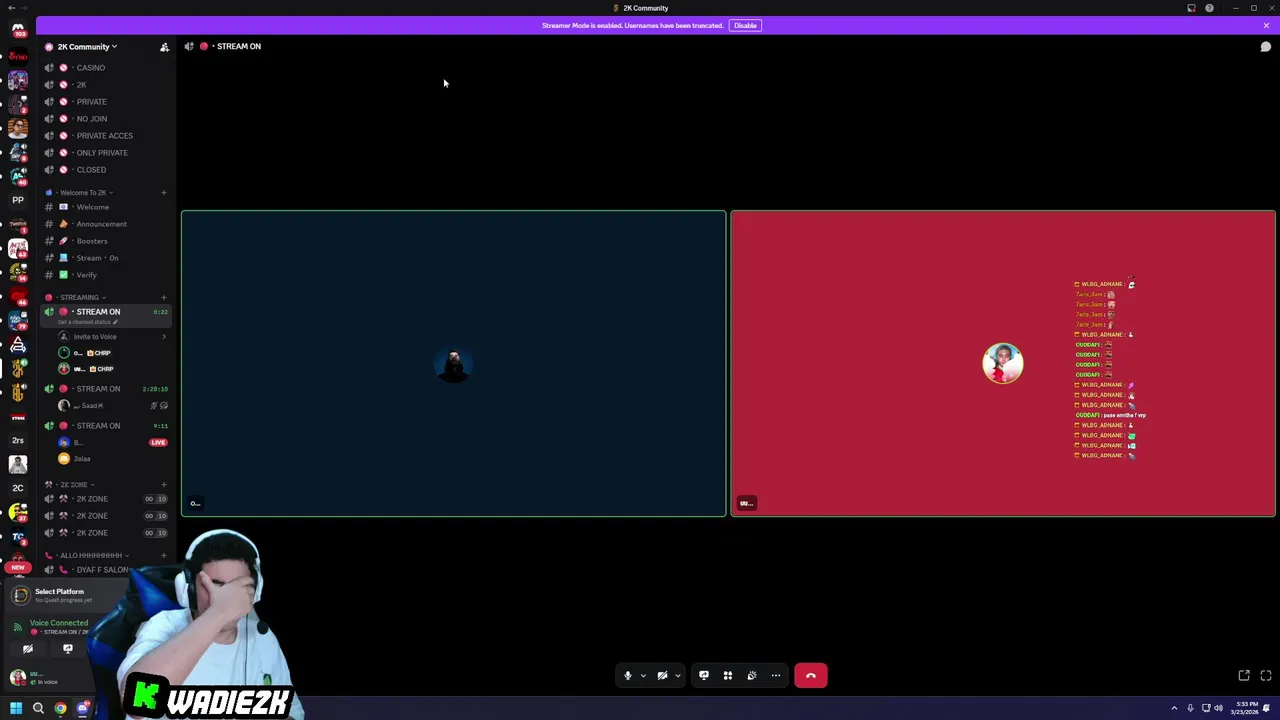The width and height of the screenshot is (1280, 720).
Task: Open the 2C server in server list
Action: coord(18,488)
